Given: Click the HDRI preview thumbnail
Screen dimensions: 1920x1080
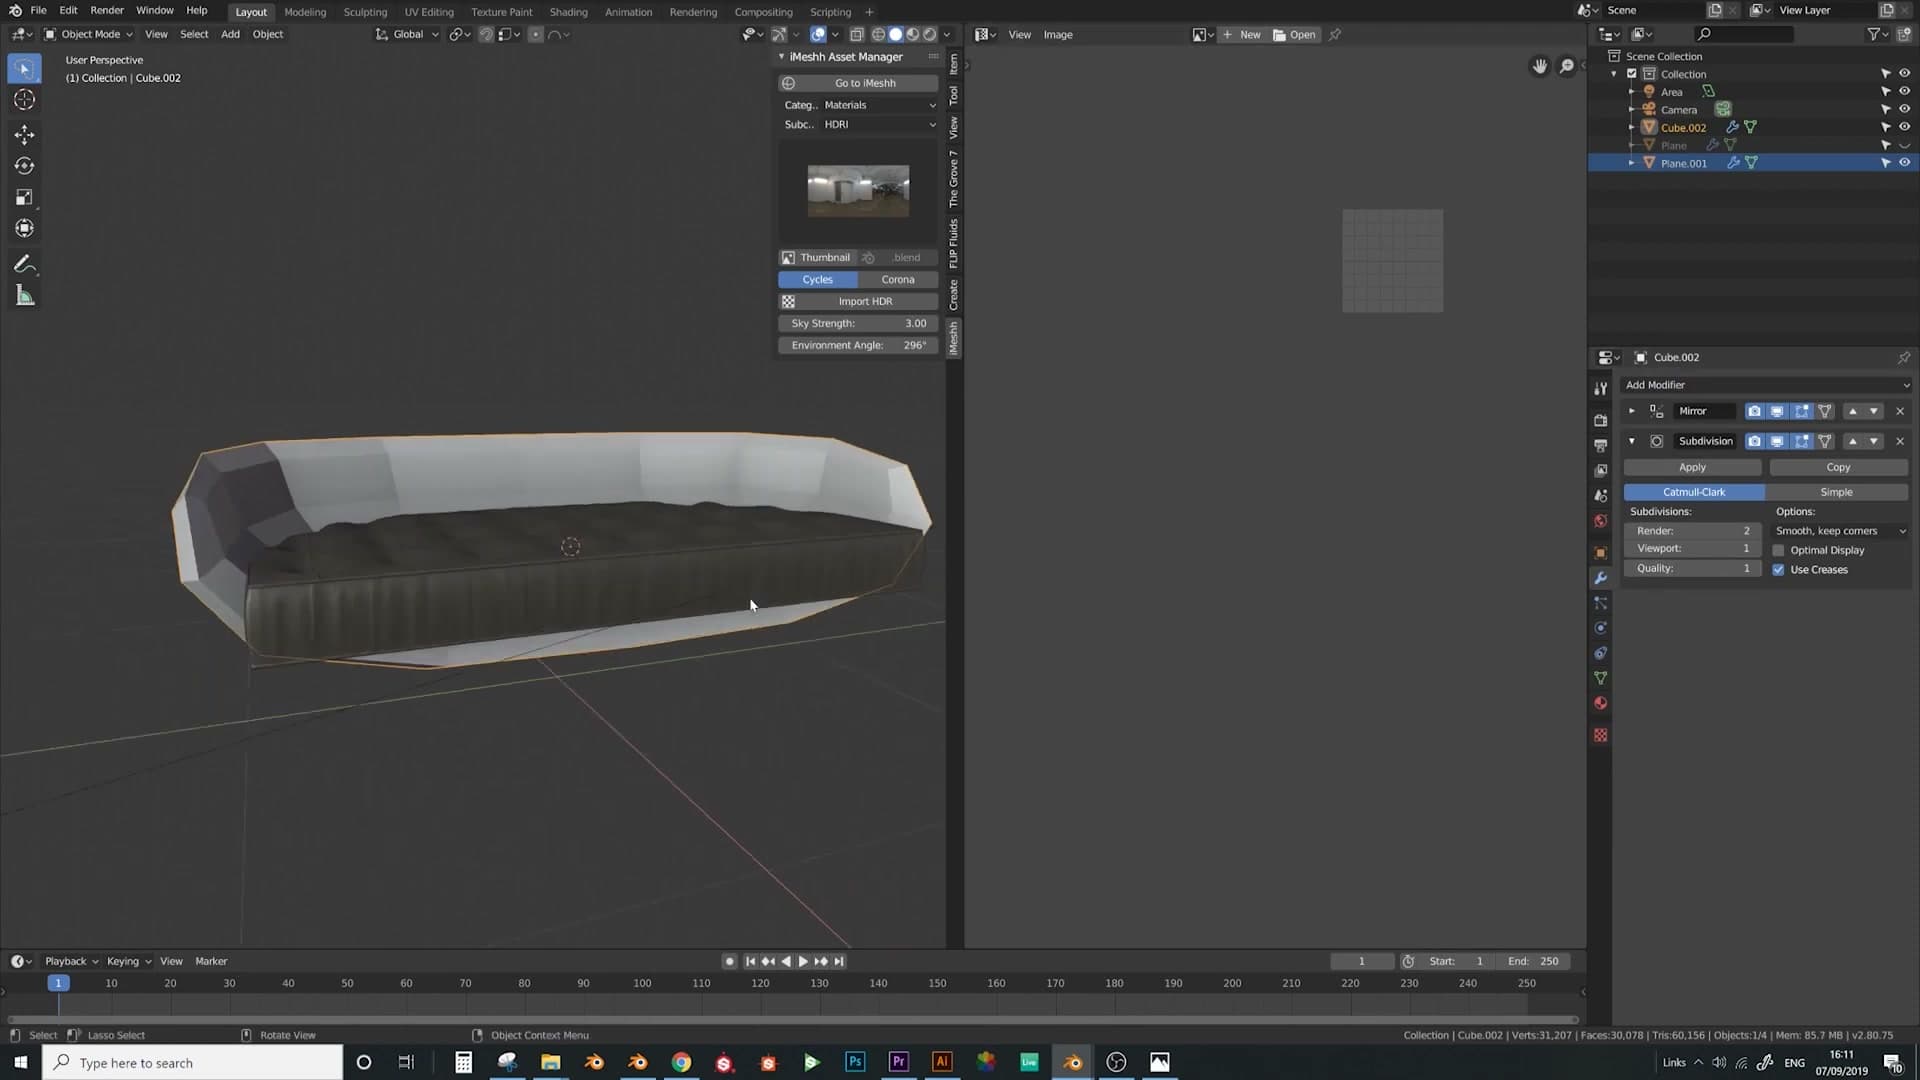Looking at the screenshot, I should pos(859,190).
